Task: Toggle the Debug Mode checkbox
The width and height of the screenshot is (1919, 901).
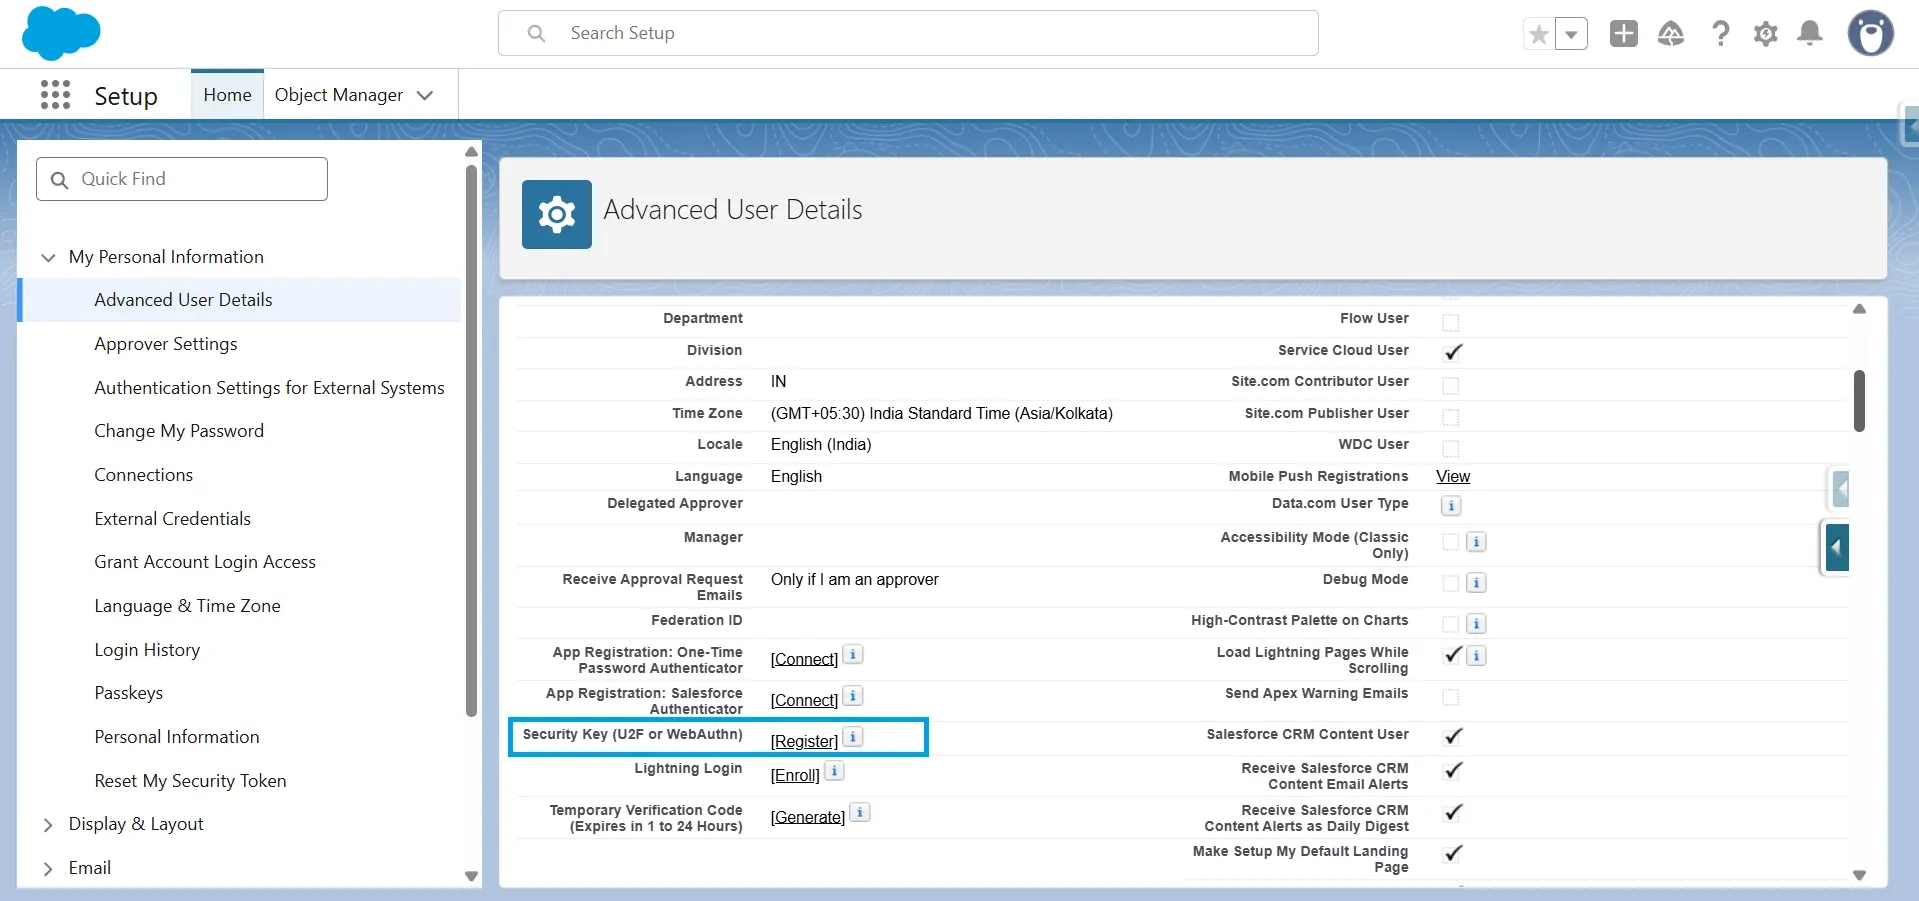Action: pos(1451,583)
